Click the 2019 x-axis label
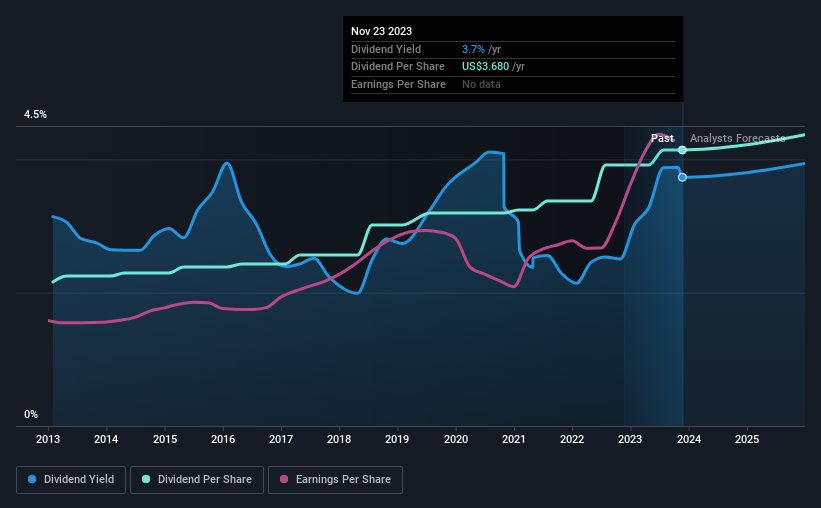821x508 pixels. 397,439
